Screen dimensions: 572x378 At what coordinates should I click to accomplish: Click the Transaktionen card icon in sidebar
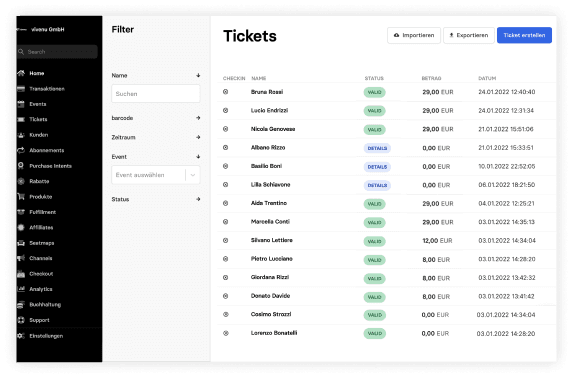click(x=21, y=89)
